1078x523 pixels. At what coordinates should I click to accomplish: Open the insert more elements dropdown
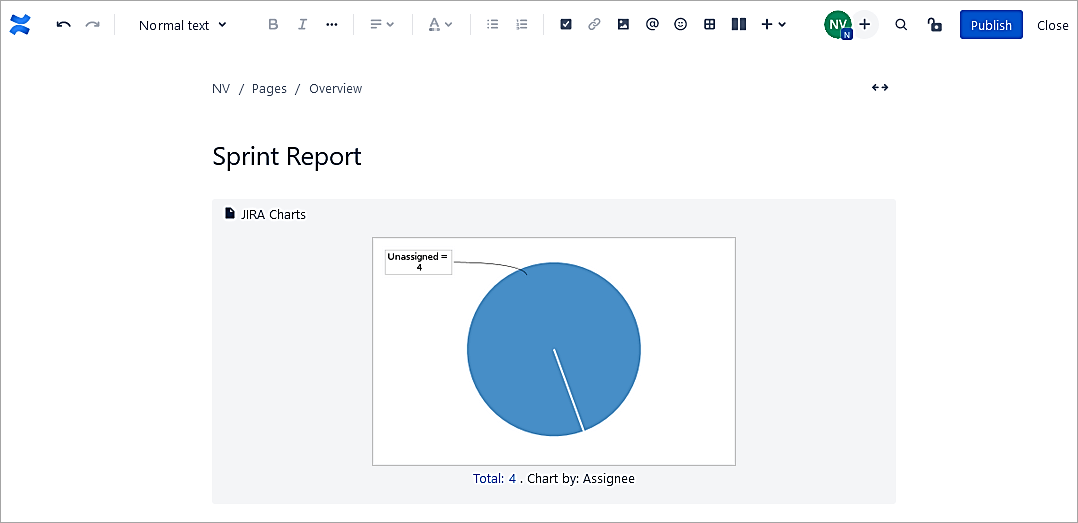click(x=773, y=25)
